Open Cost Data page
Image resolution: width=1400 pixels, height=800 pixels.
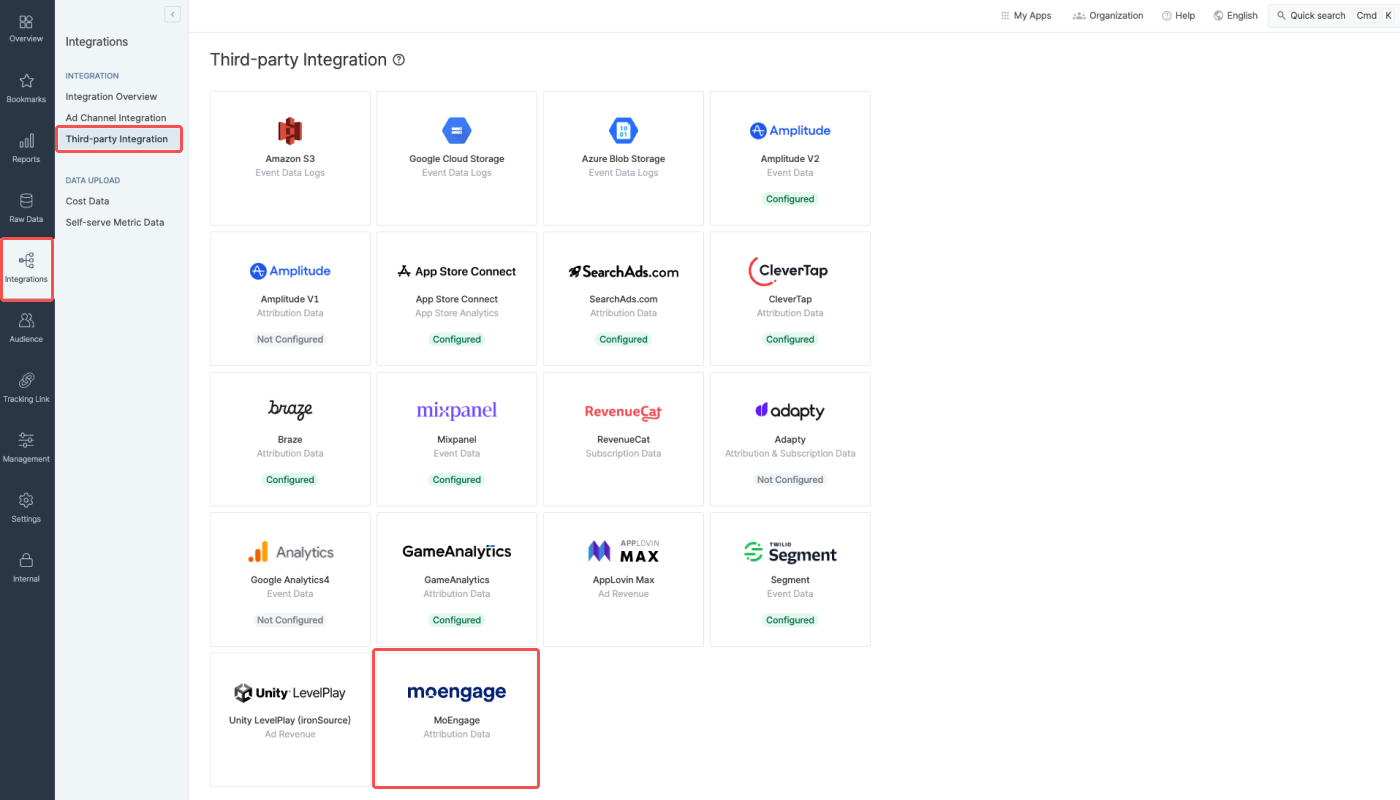(87, 201)
